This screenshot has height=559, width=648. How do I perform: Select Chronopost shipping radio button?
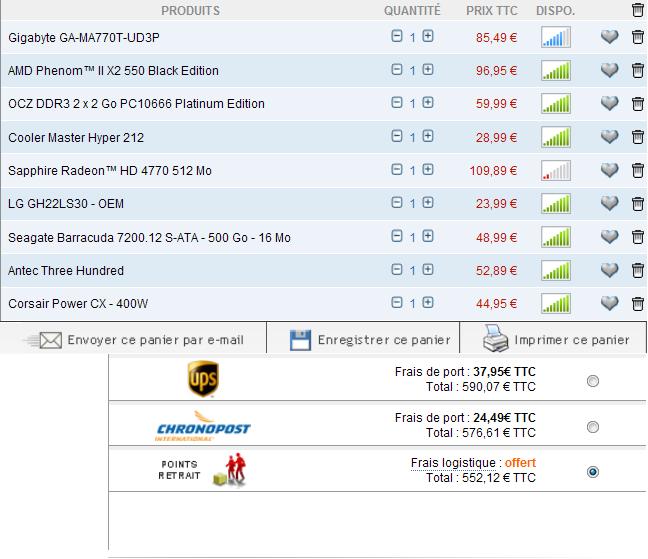[593, 426]
